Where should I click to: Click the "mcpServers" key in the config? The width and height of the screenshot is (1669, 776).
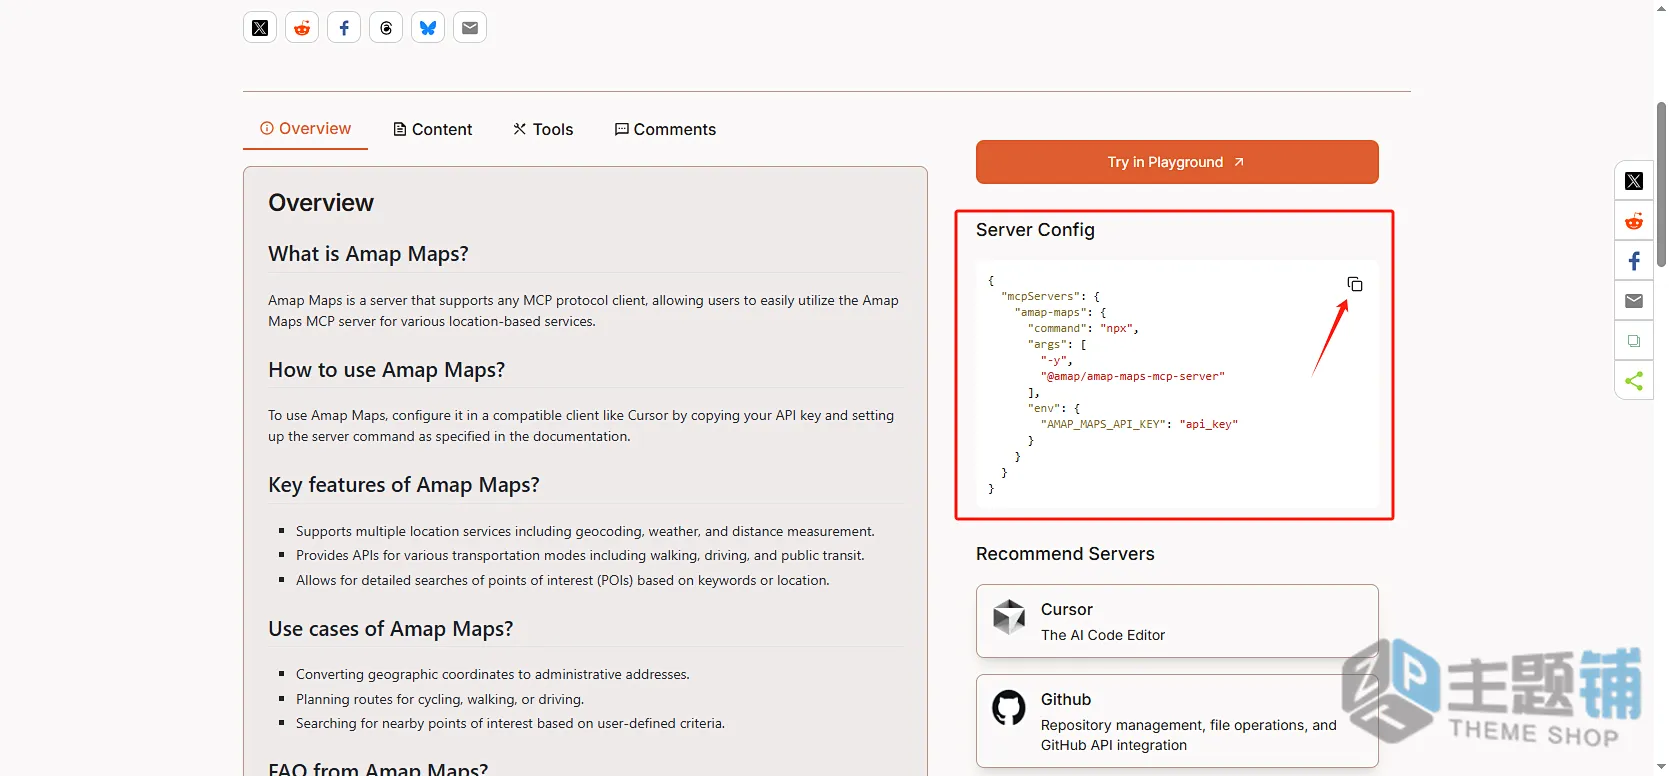click(x=1040, y=296)
